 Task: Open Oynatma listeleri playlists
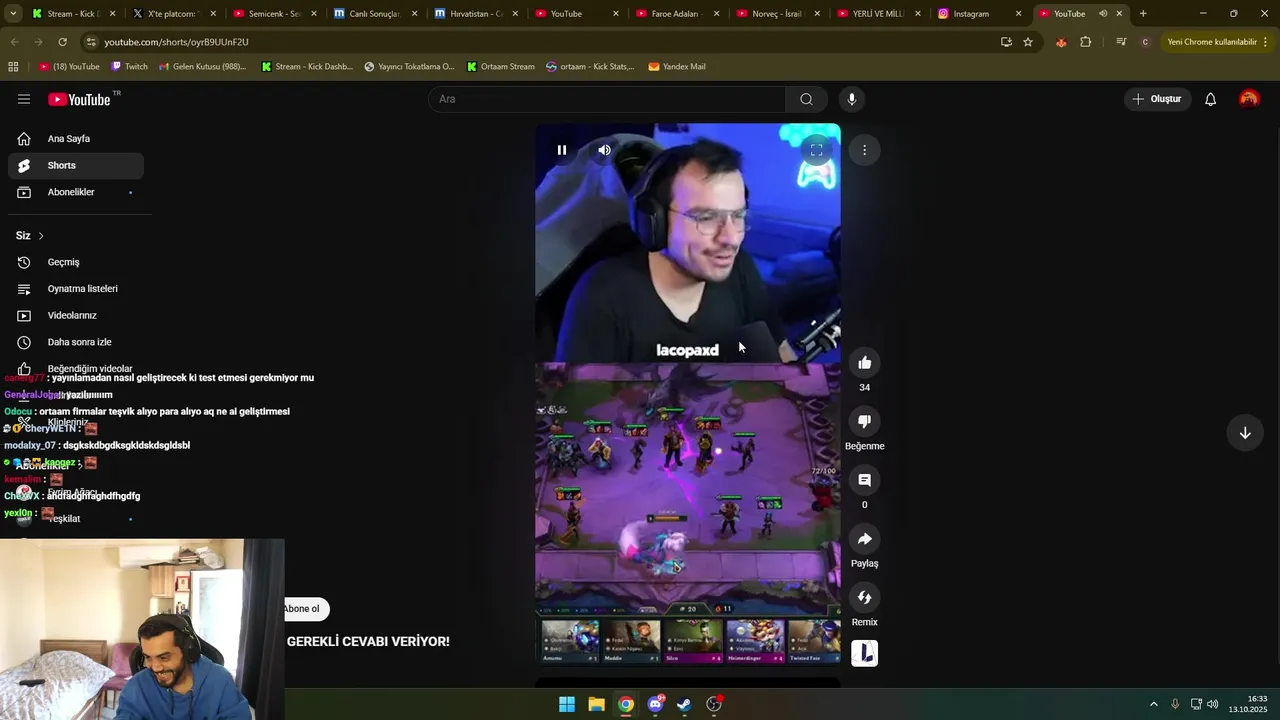76,289
